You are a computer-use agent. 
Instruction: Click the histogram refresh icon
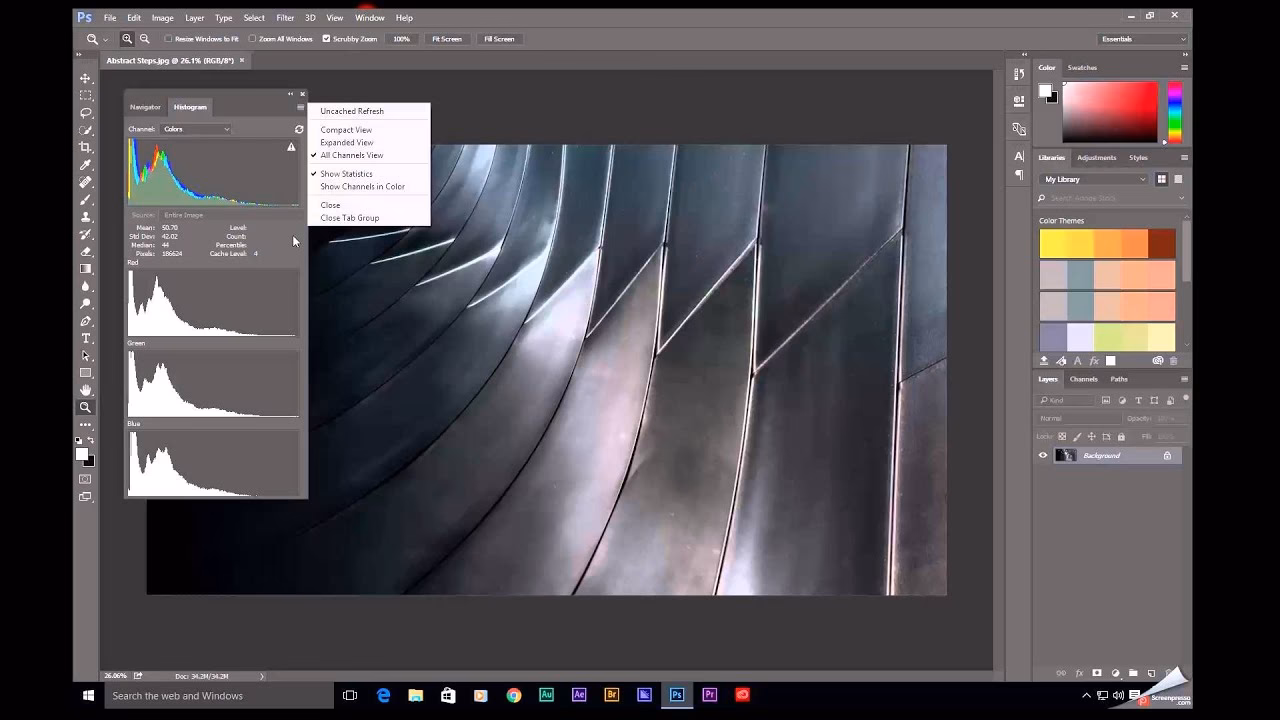pyautogui.click(x=299, y=129)
